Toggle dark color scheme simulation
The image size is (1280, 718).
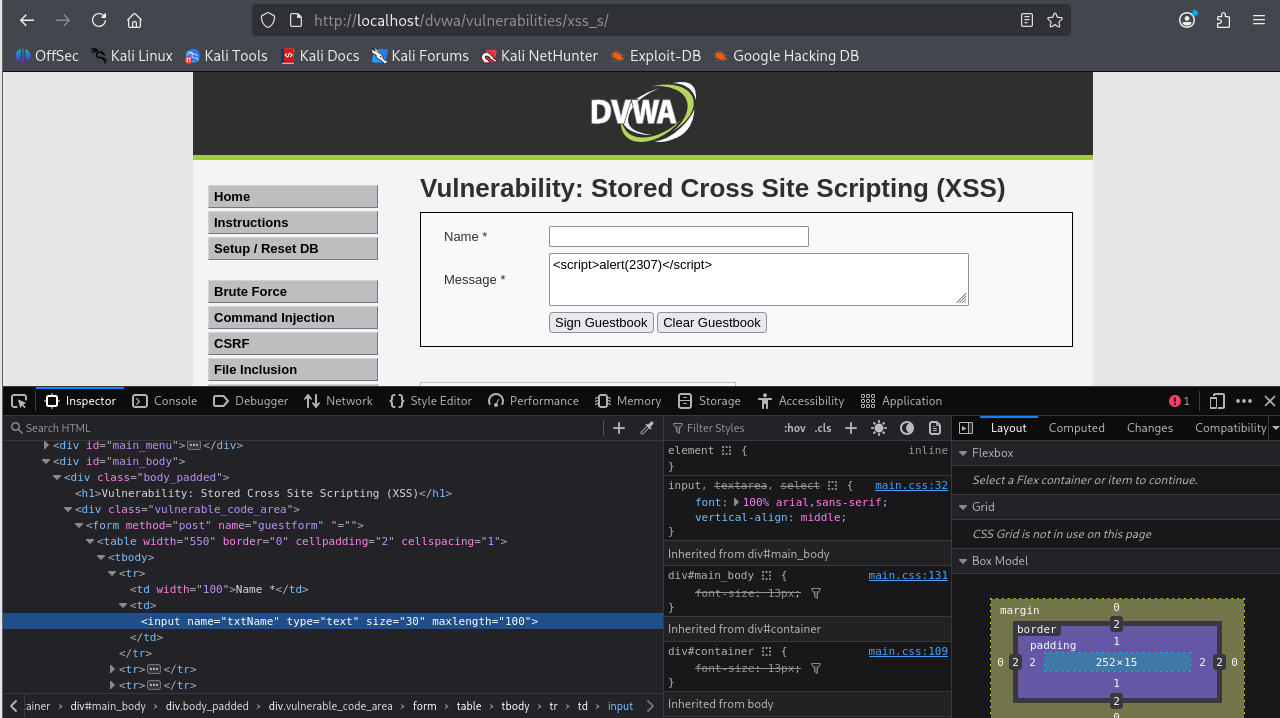[x=907, y=428]
